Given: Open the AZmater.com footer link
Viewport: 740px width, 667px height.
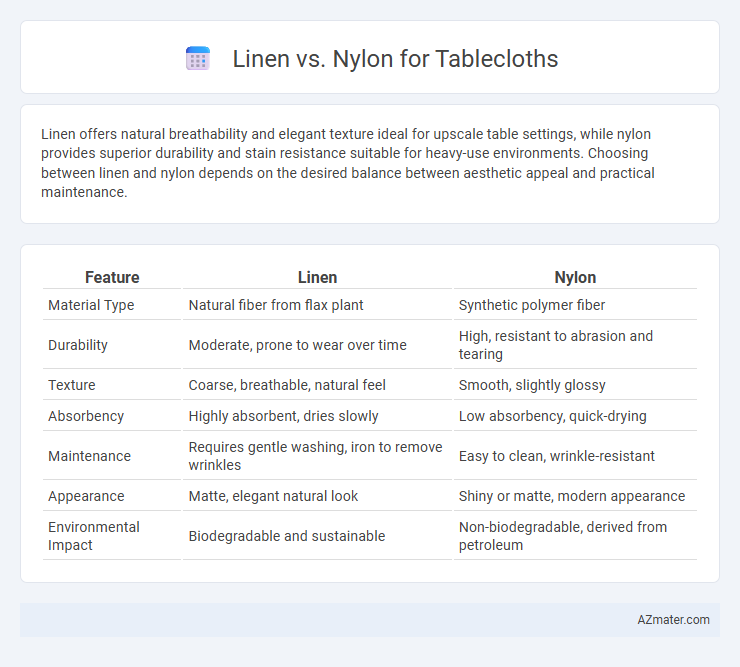Looking at the screenshot, I should (x=673, y=619).
